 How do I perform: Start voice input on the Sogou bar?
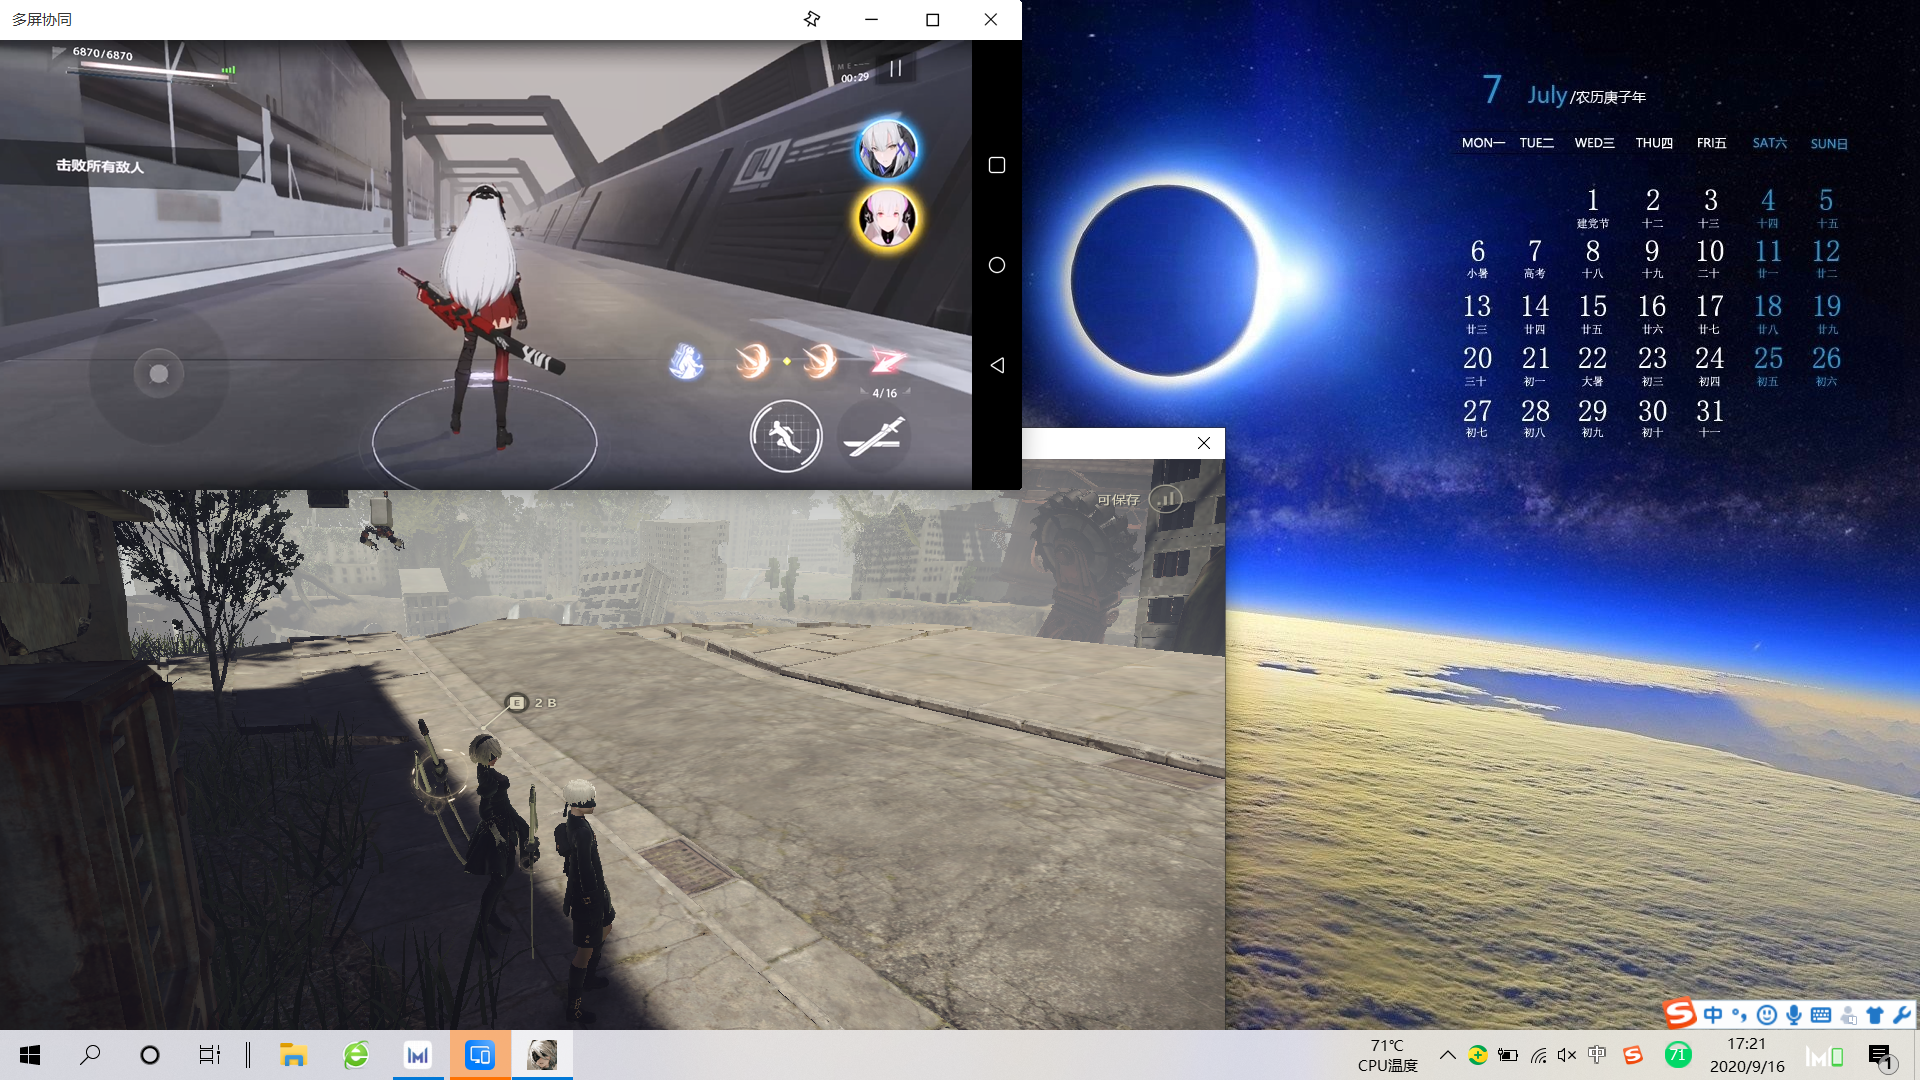(x=1794, y=1015)
